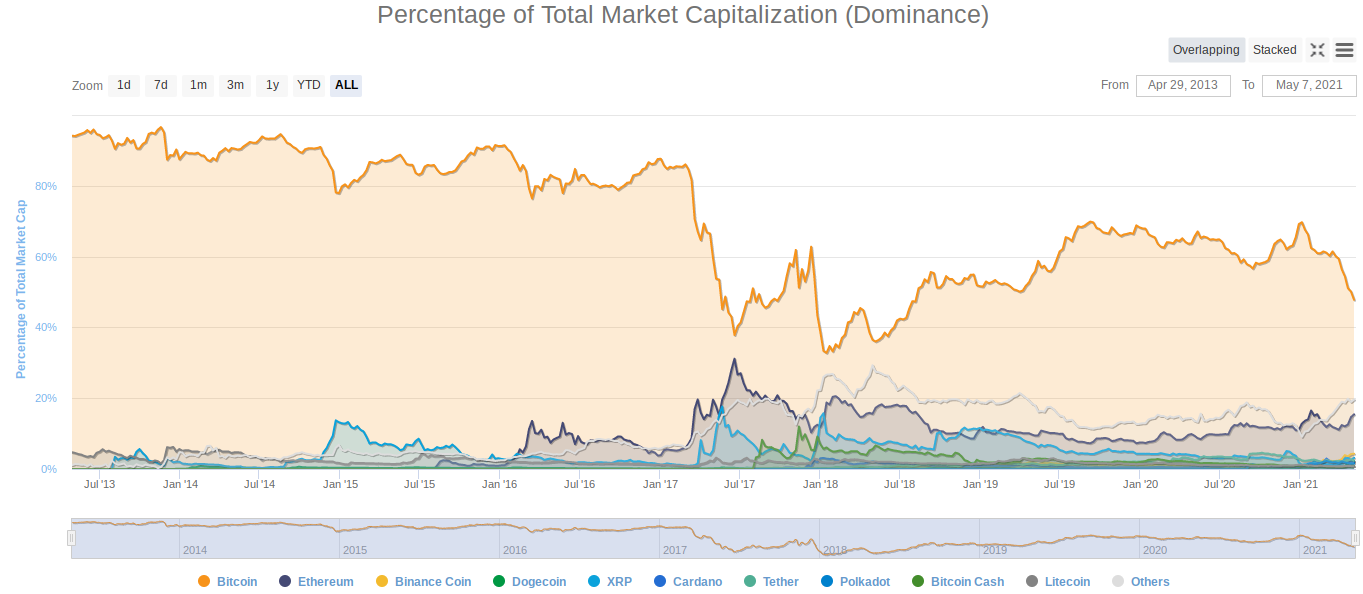Toggle the Others legend item
The height and width of the screenshot is (594, 1363).
coord(1140,581)
